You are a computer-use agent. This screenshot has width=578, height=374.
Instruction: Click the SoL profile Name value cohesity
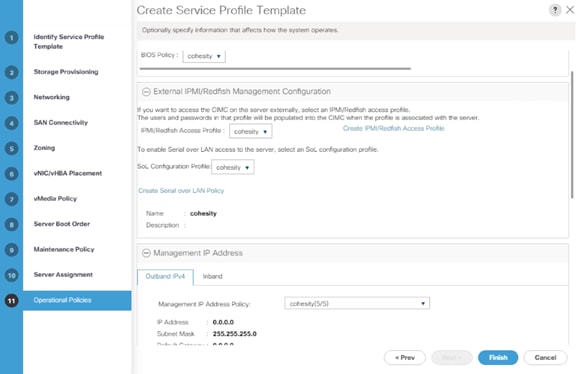coord(203,214)
